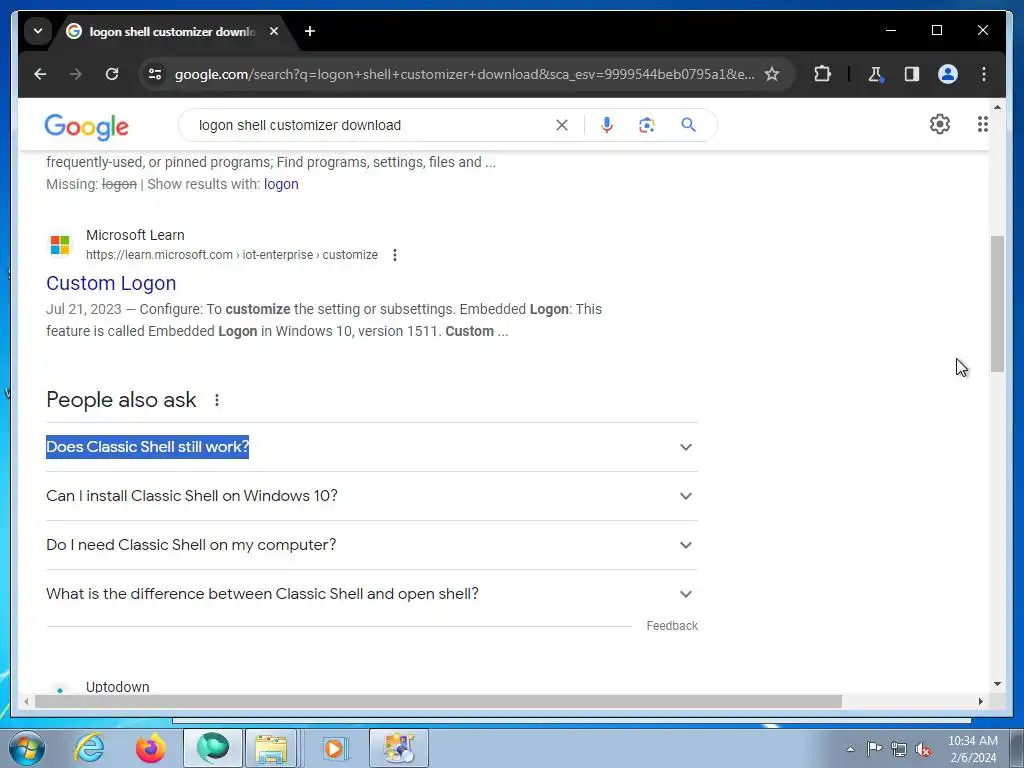Toggle the Chrome side panel
This screenshot has height=768, width=1024.
912,74
